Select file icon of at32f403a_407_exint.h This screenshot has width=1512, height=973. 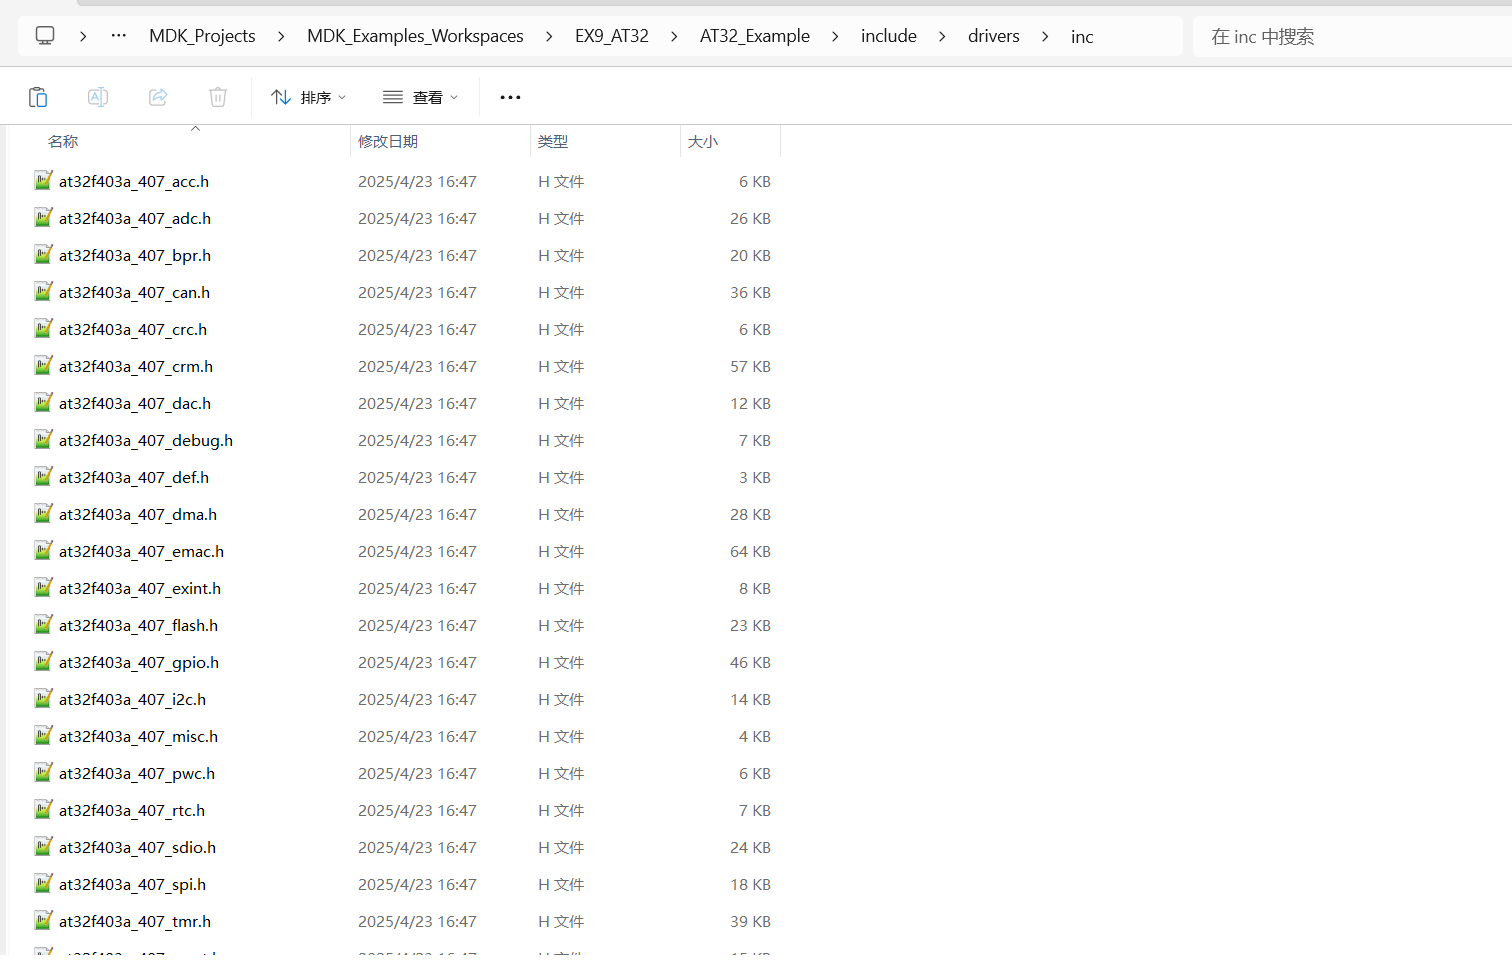coord(43,588)
